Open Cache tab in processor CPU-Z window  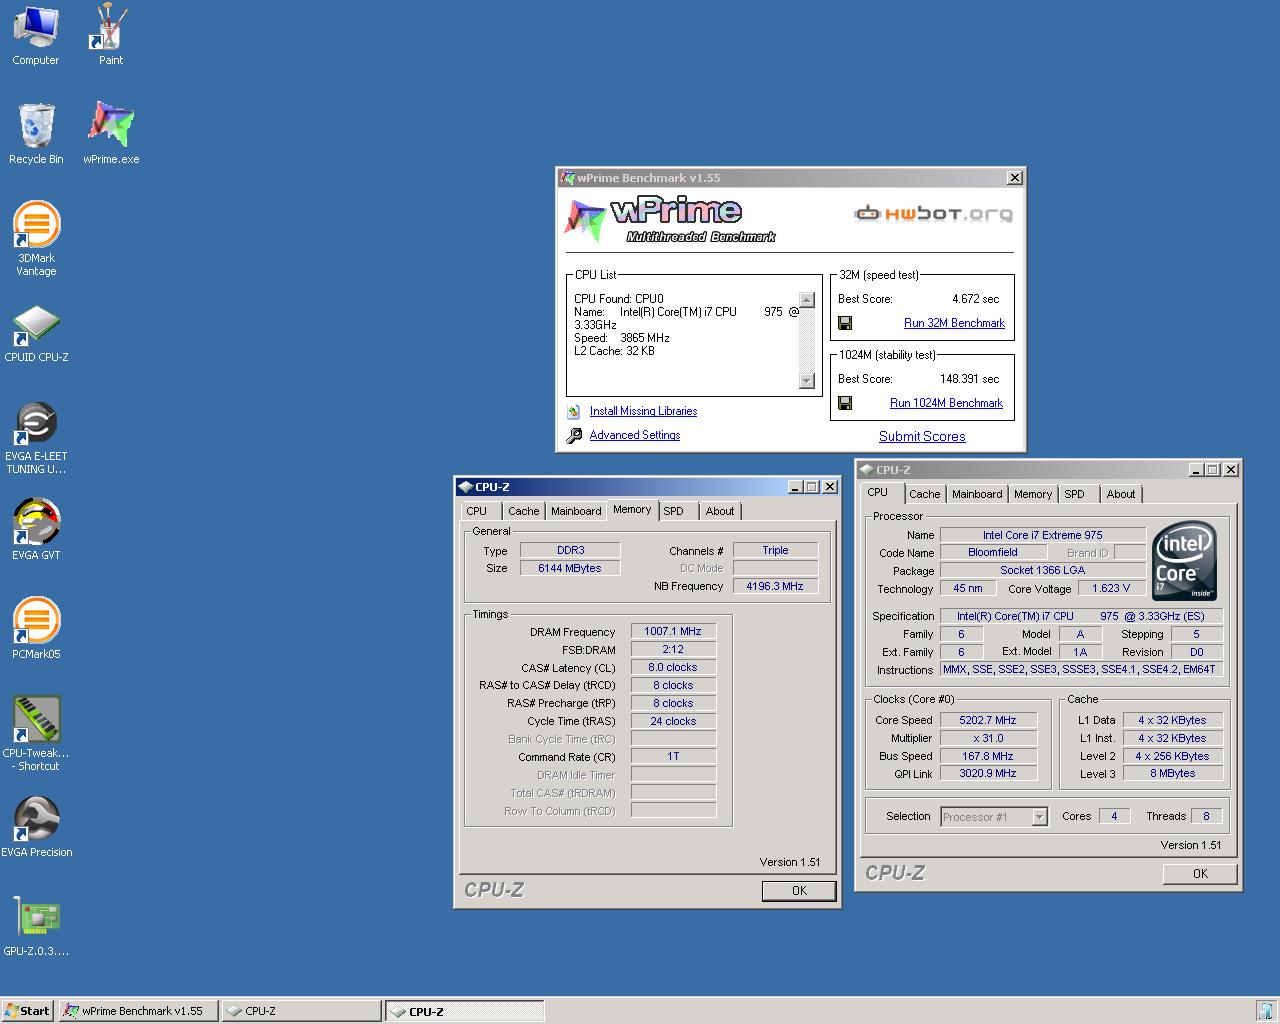tap(924, 494)
